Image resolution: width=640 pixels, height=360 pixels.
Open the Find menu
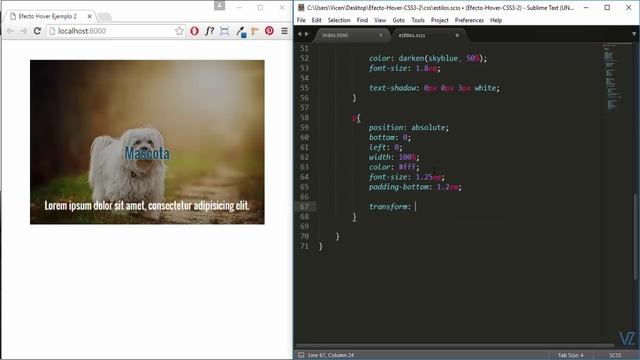coord(362,20)
